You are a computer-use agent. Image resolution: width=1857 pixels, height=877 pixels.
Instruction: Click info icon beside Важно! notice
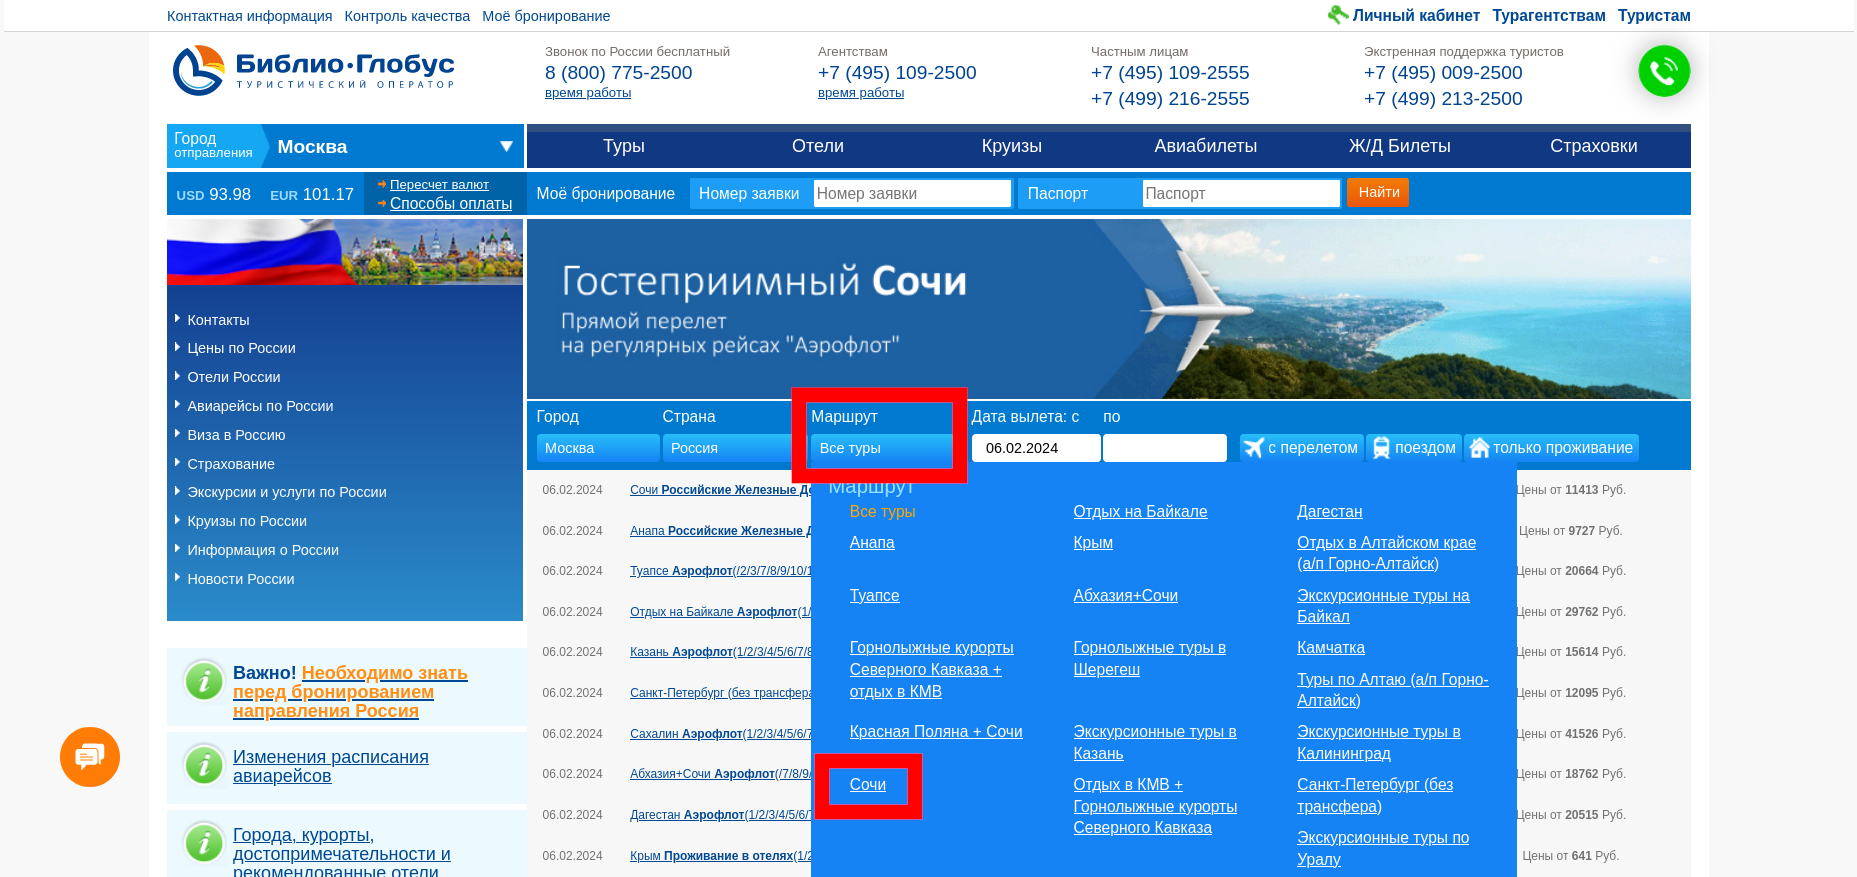tap(204, 682)
